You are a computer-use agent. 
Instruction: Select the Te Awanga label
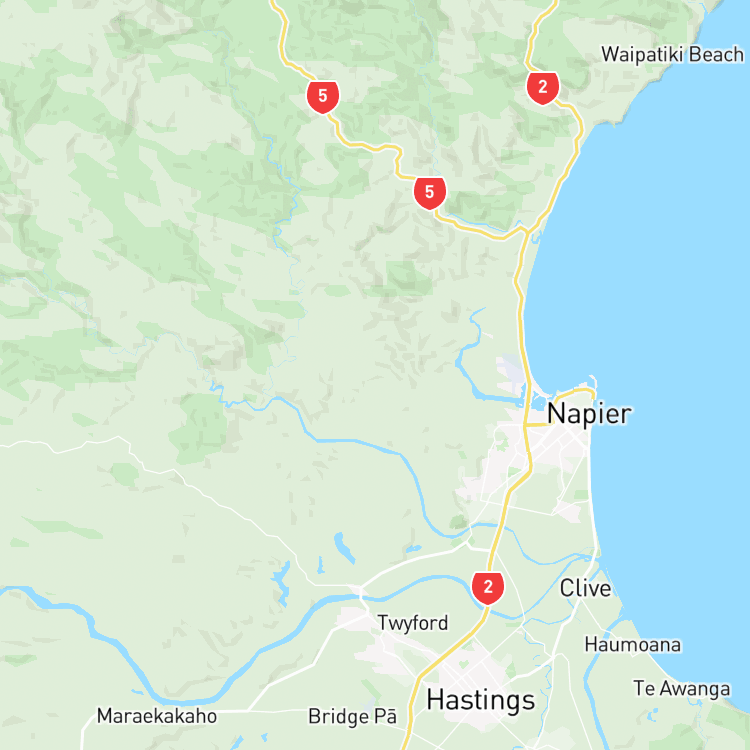(x=682, y=689)
